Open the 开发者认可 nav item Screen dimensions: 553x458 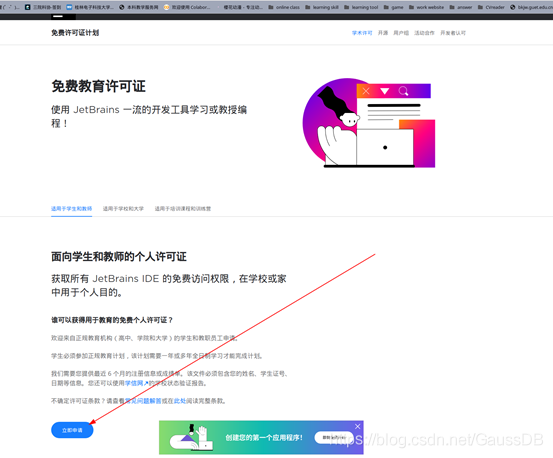(453, 33)
